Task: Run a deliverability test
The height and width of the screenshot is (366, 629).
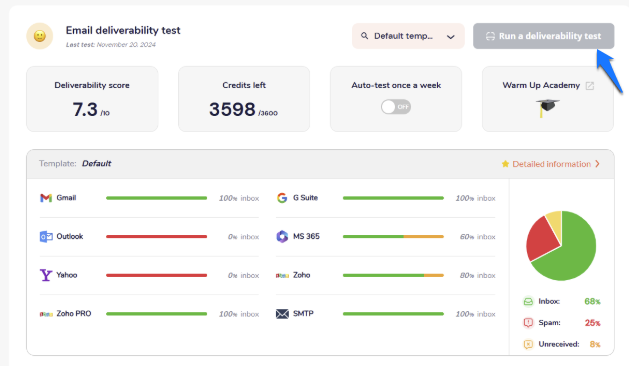Action: 544,36
